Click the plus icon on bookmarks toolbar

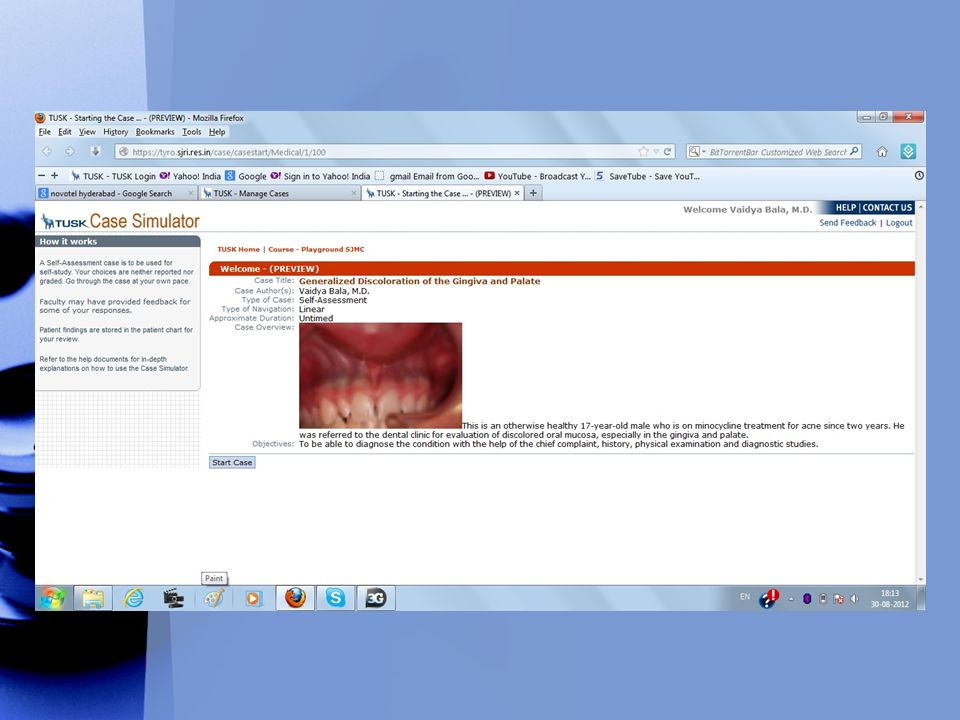(x=54, y=176)
